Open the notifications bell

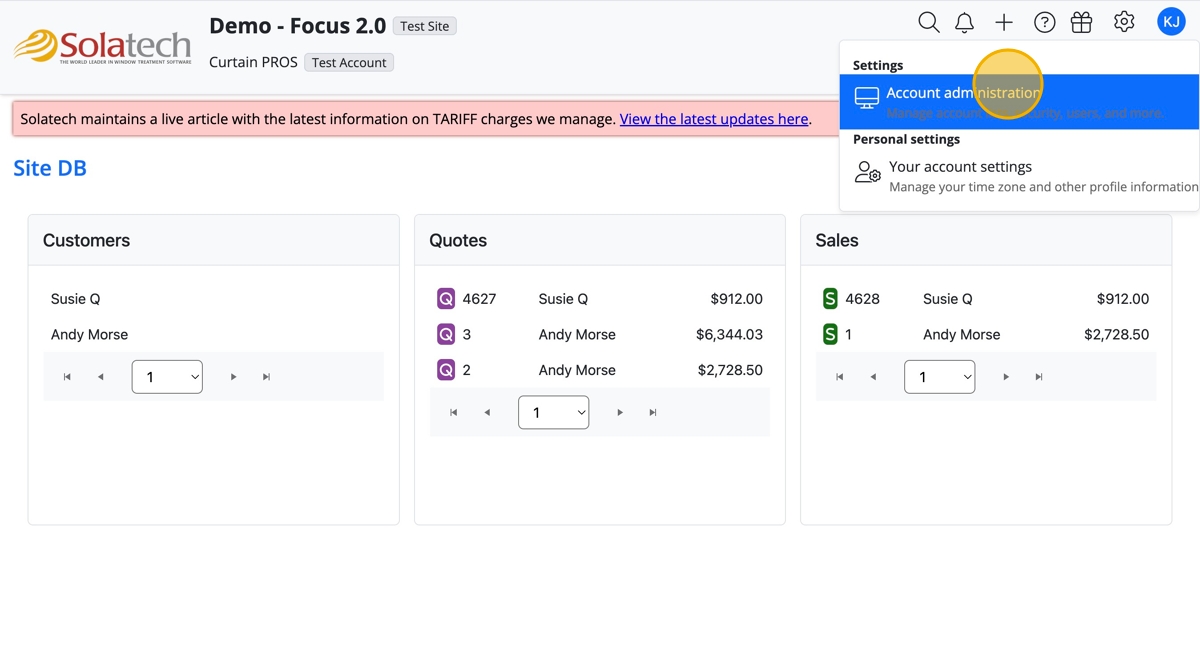click(965, 22)
